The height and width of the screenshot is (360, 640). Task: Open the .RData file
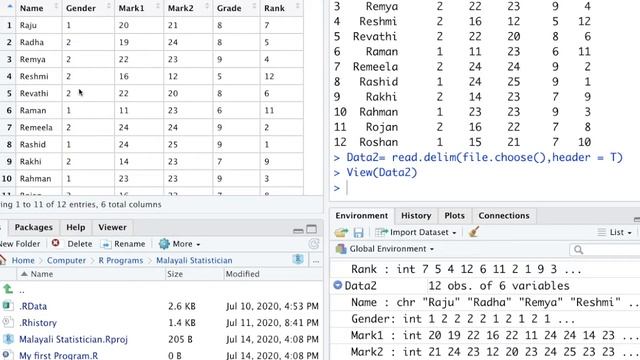(33, 306)
